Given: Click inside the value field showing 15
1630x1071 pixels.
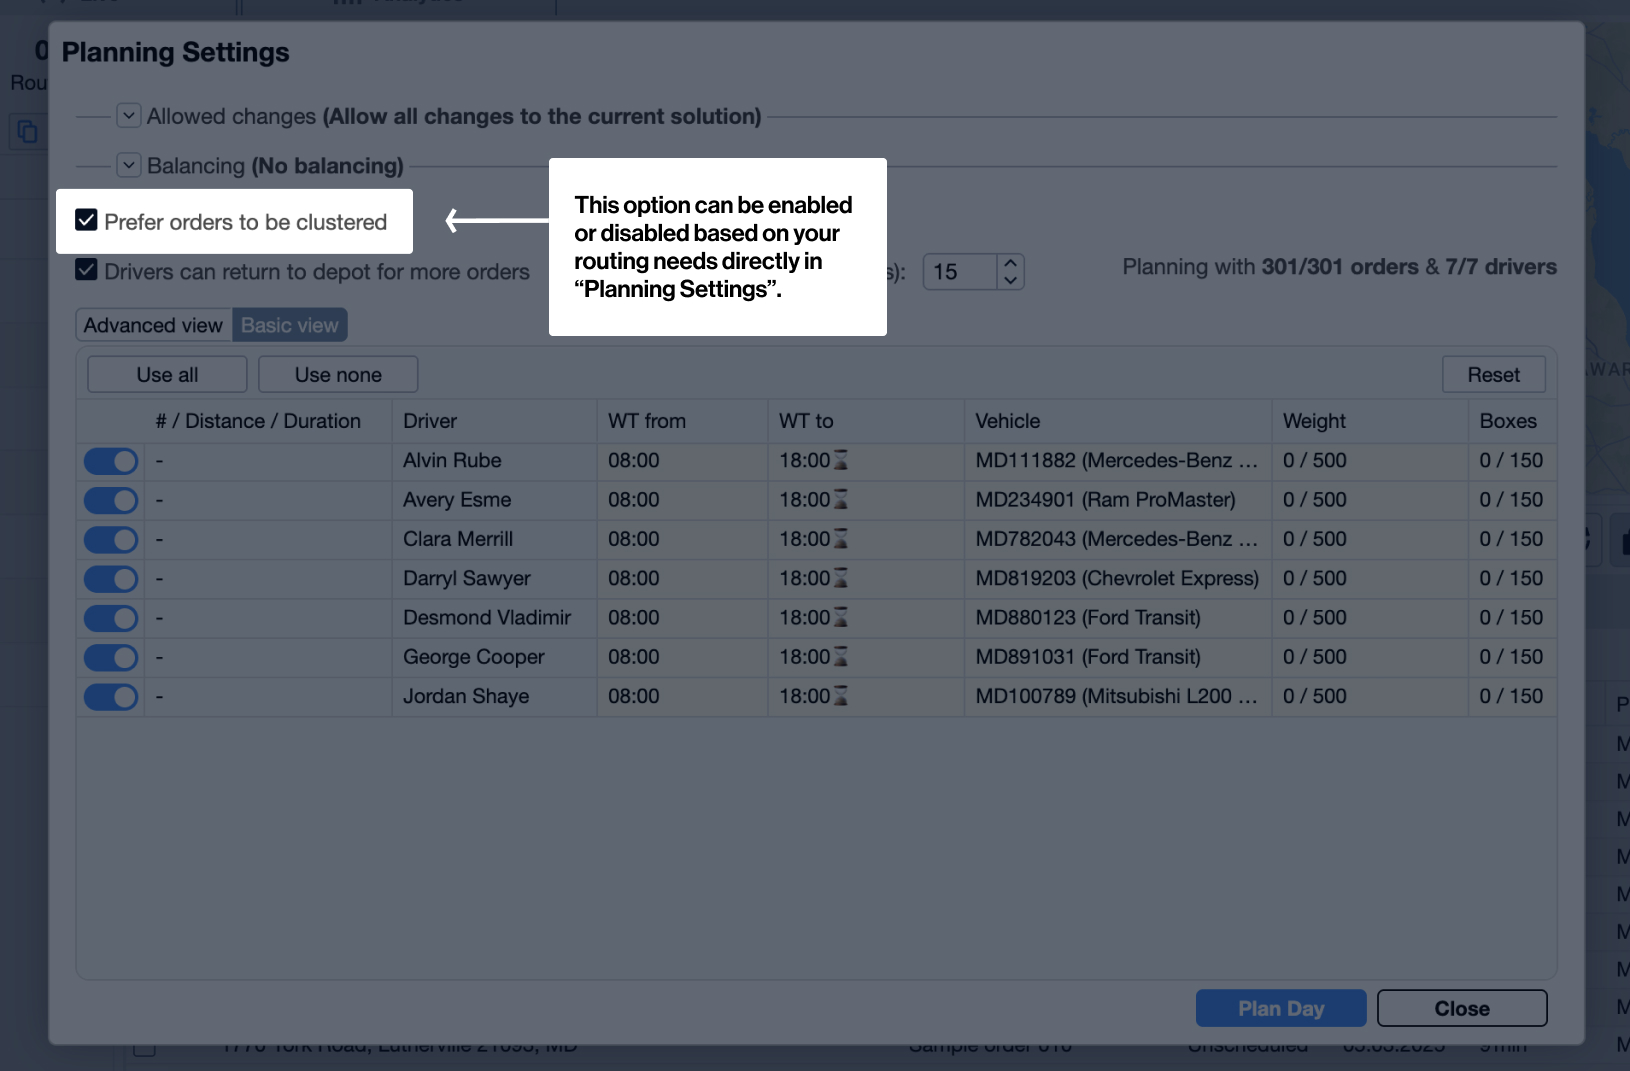Looking at the screenshot, I should coord(958,271).
